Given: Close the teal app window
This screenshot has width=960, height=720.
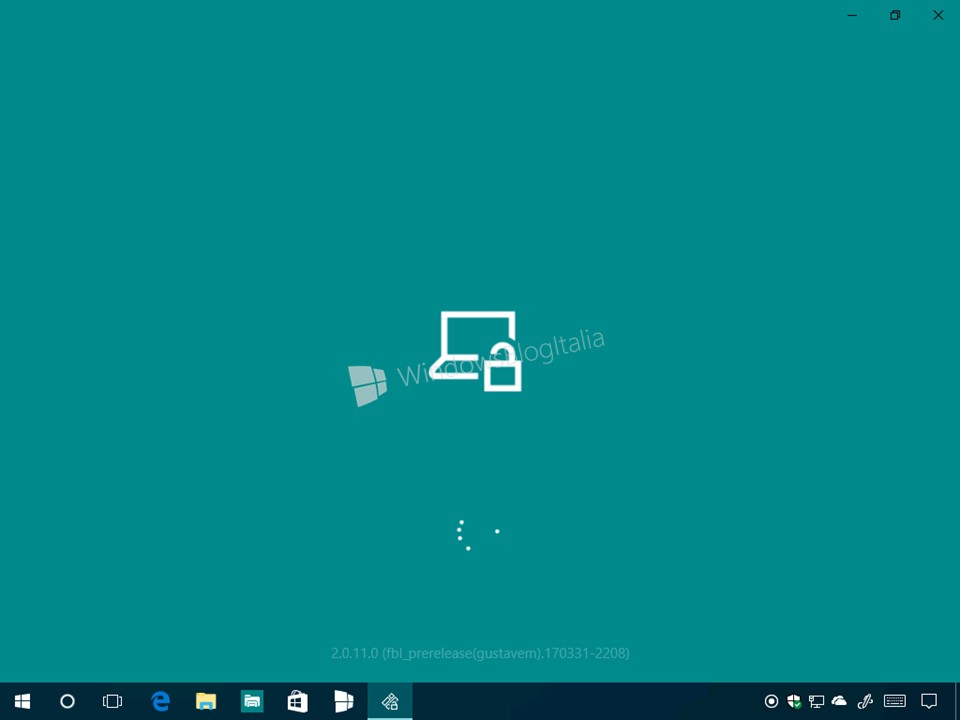Looking at the screenshot, I should [x=938, y=15].
